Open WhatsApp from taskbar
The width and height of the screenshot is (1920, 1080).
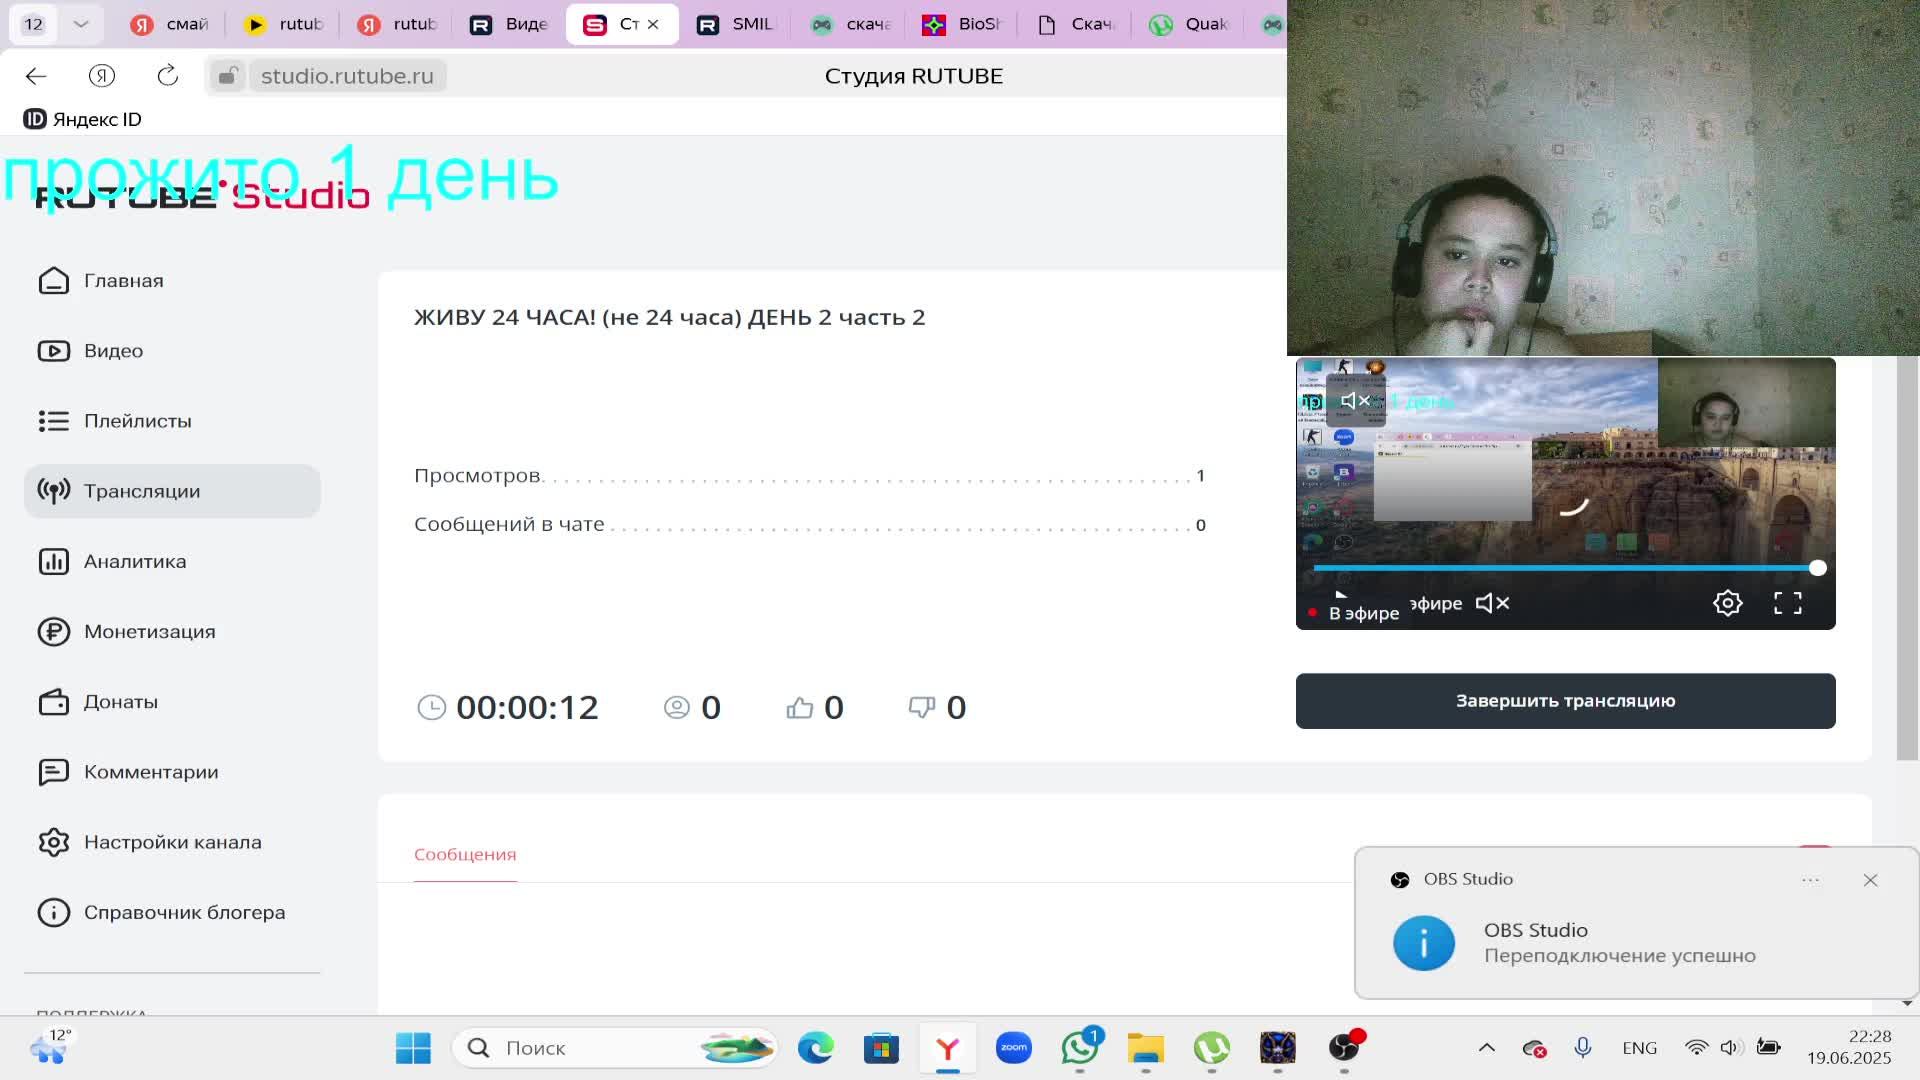click(x=1080, y=1048)
